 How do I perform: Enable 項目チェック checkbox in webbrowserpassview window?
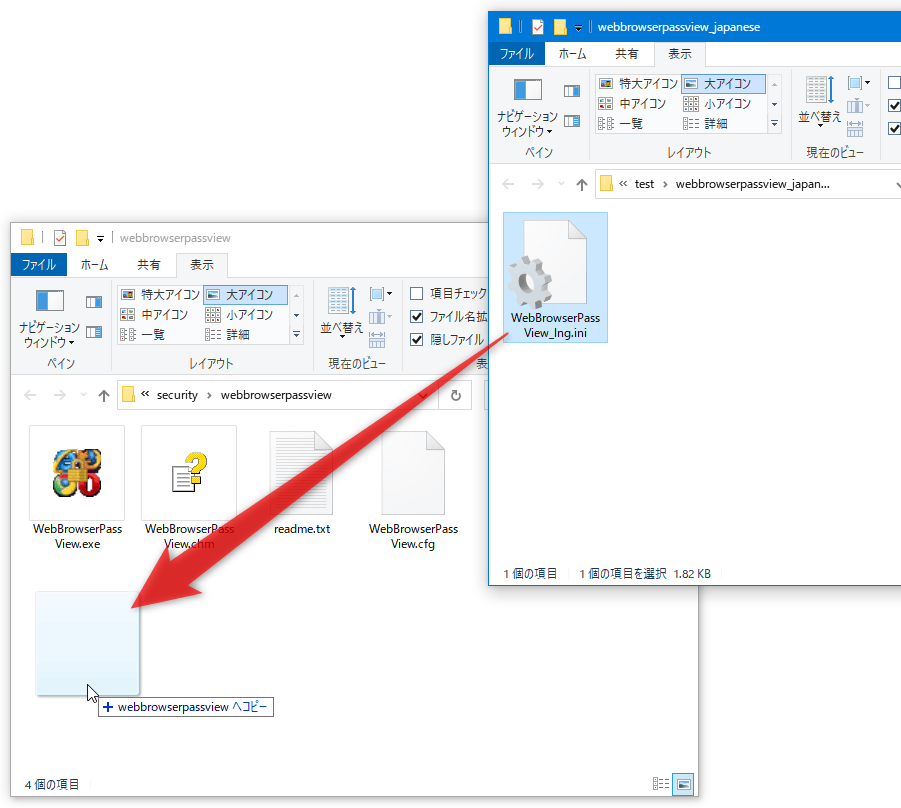[x=417, y=294]
